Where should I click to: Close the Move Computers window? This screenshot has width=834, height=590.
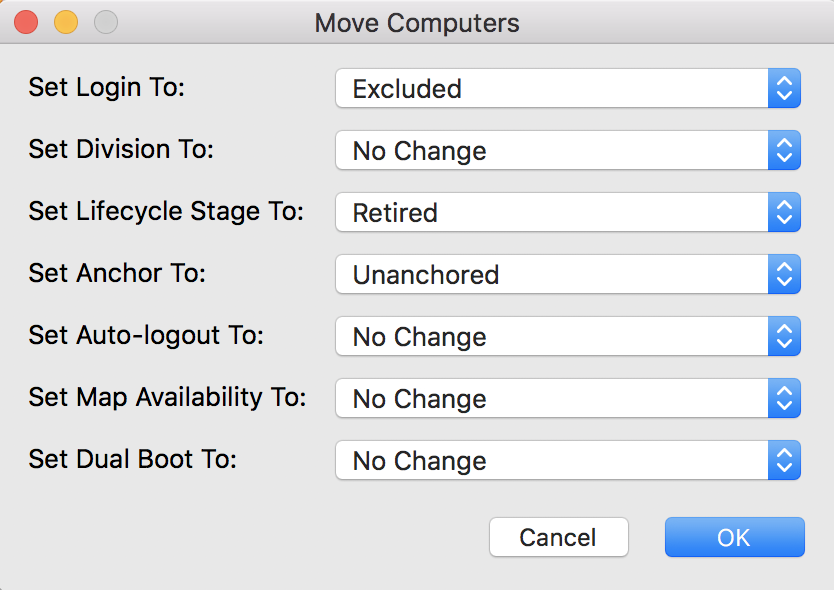pyautogui.click(x=26, y=21)
